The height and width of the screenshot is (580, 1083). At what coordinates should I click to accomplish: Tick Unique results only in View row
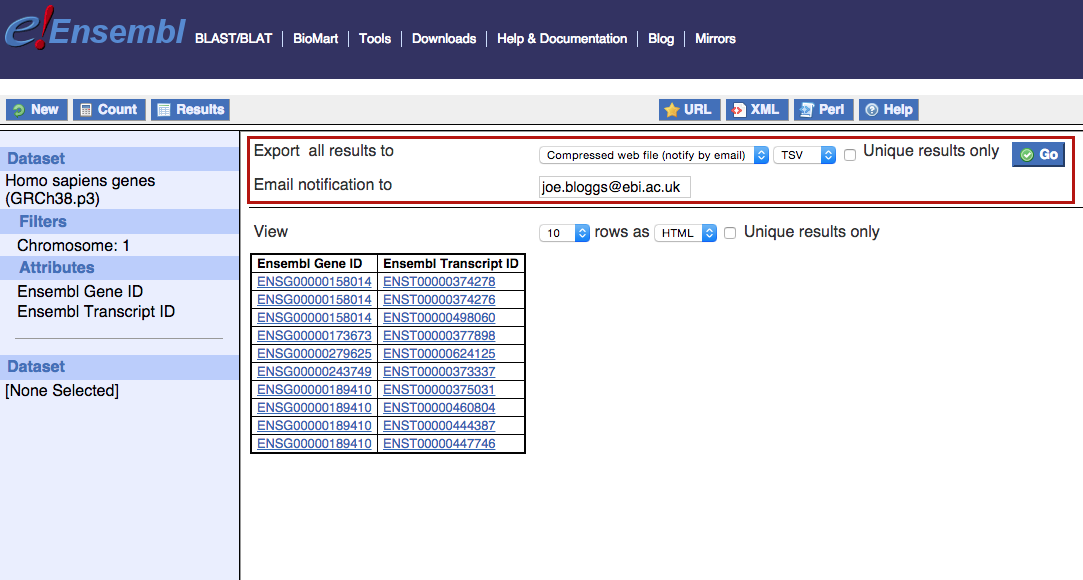point(730,233)
